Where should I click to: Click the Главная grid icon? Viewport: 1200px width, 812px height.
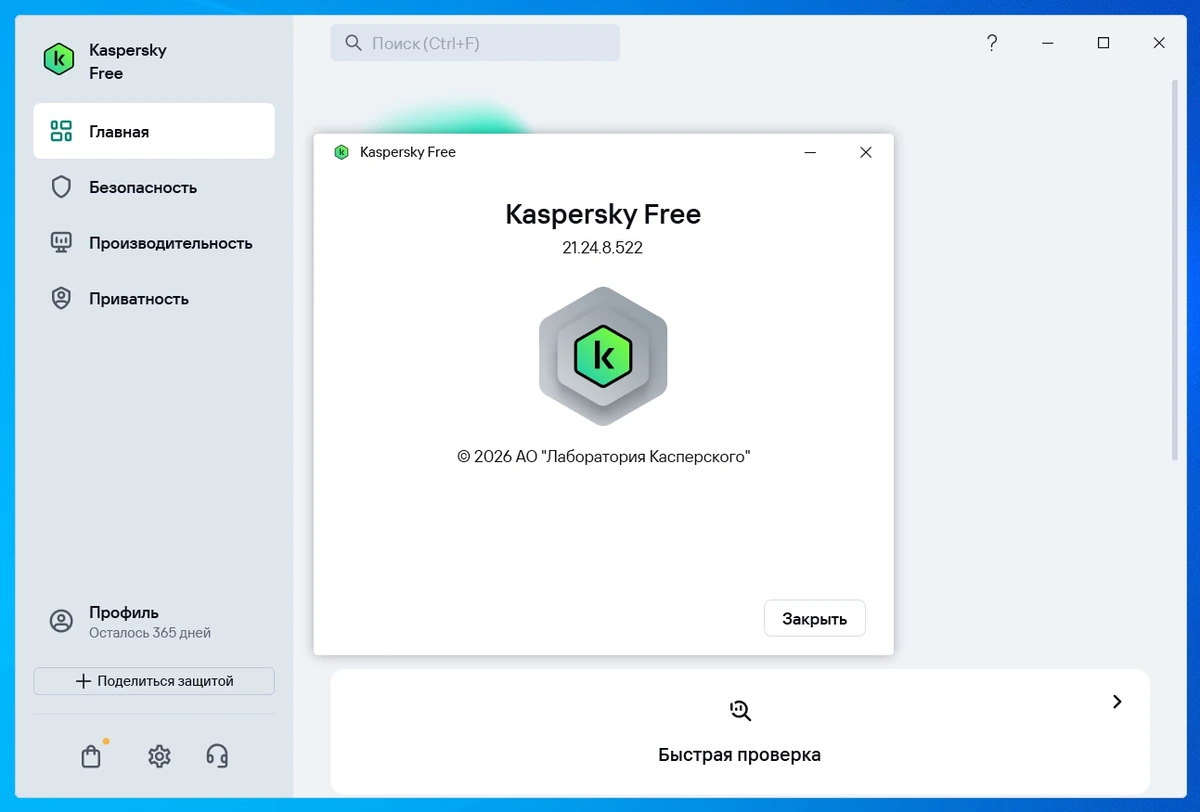[61, 131]
